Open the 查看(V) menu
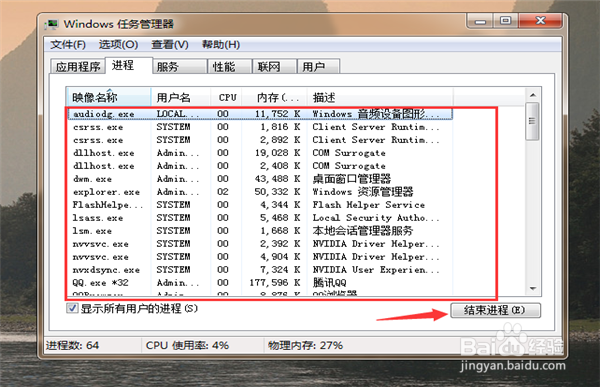The width and height of the screenshot is (600, 387). pyautogui.click(x=170, y=45)
